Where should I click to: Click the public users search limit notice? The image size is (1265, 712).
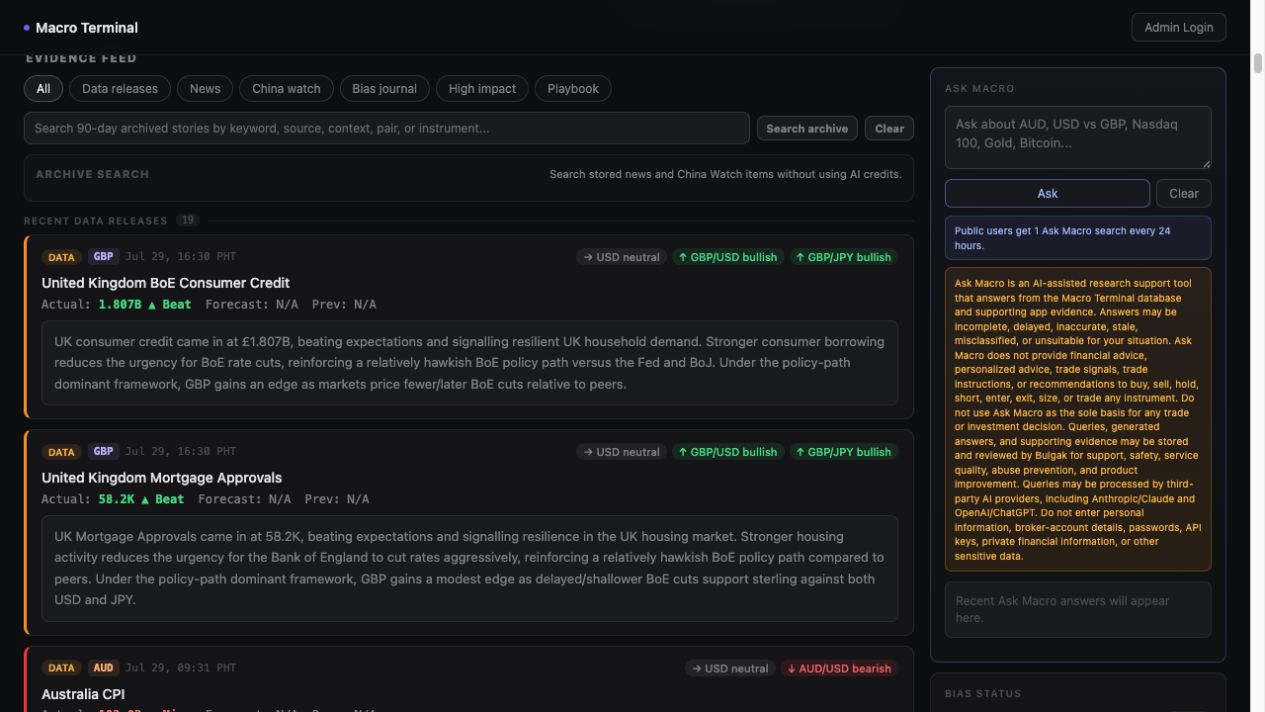point(1077,238)
